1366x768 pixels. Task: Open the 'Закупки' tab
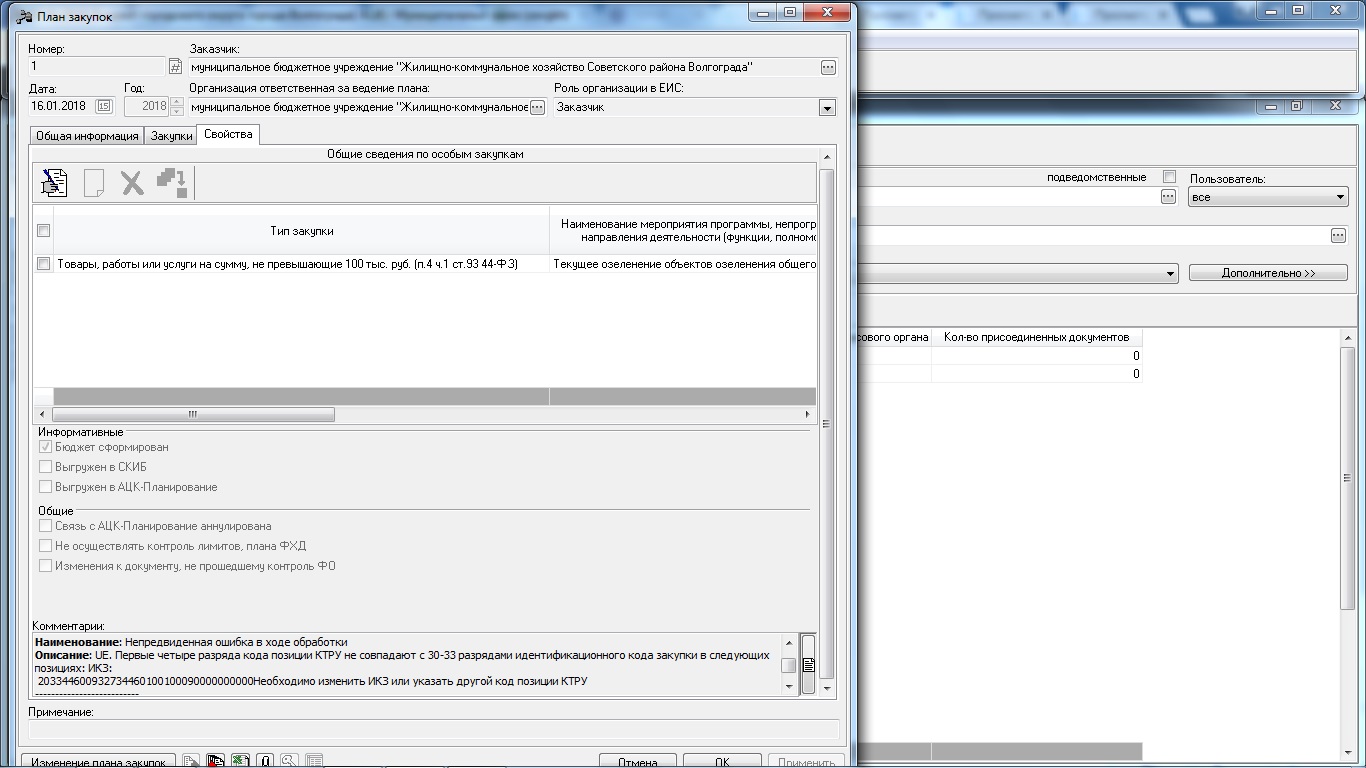tap(171, 136)
